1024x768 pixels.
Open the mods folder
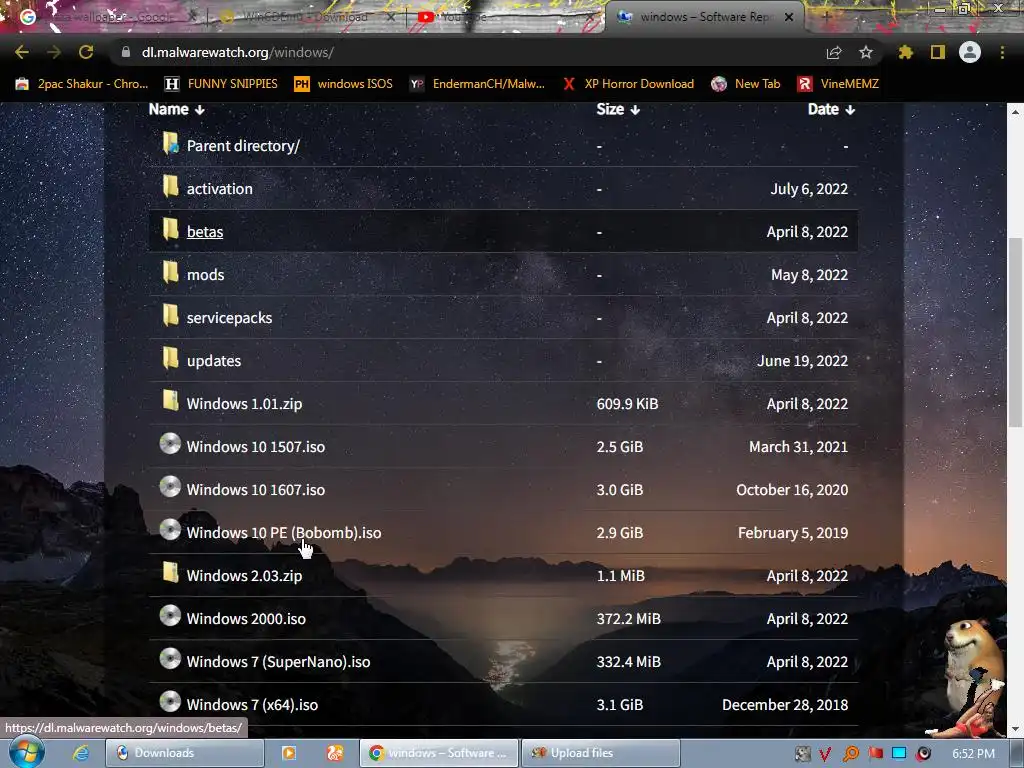click(206, 275)
